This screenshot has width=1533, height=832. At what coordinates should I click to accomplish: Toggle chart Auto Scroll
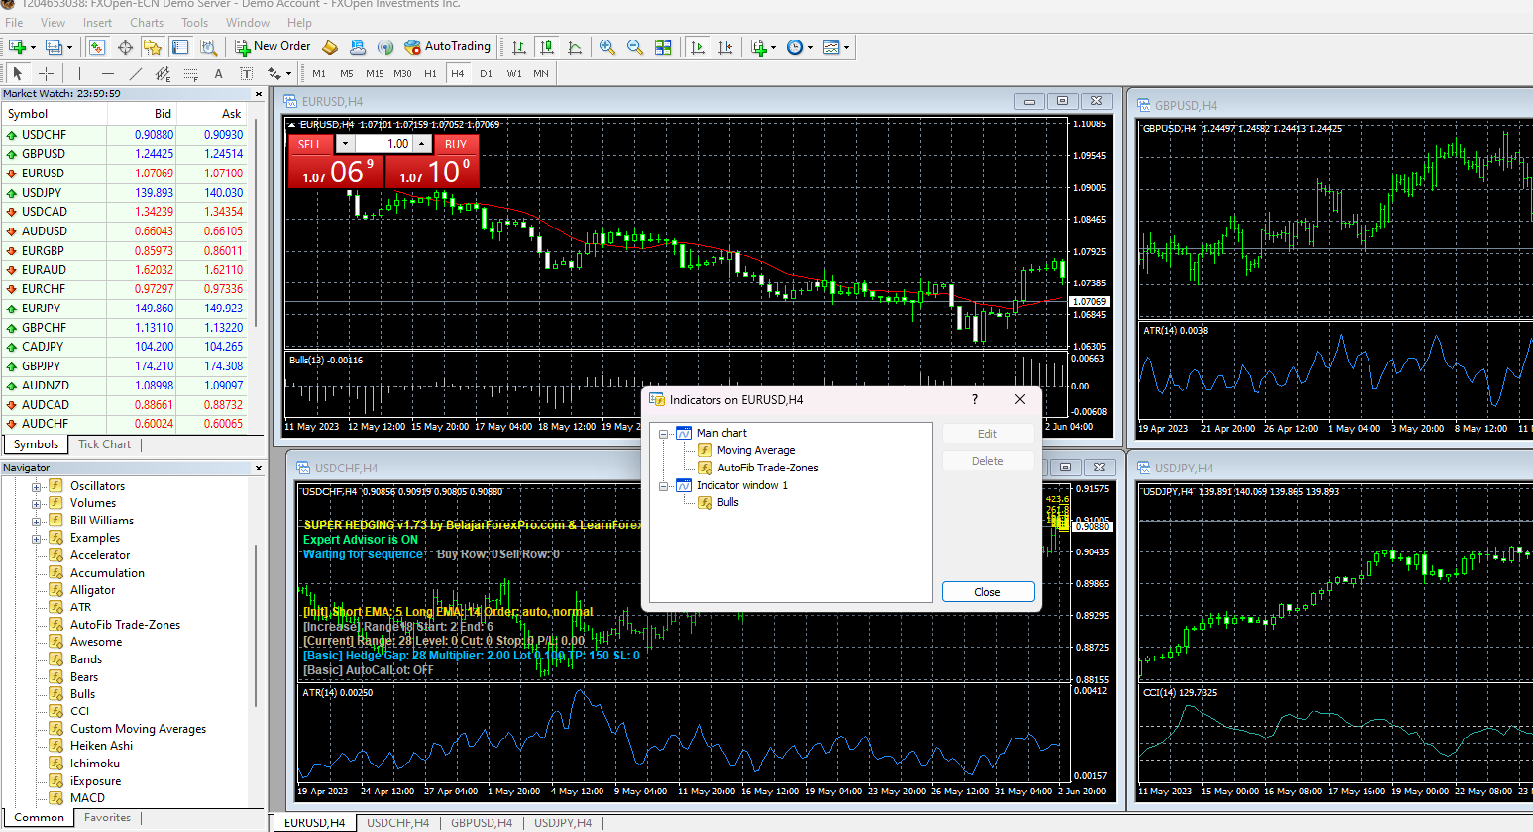click(x=698, y=47)
